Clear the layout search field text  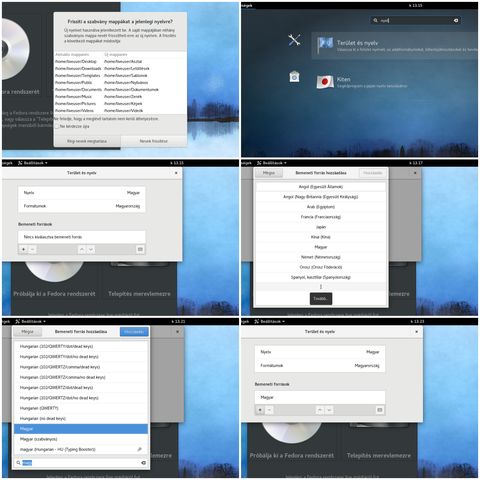click(x=144, y=463)
